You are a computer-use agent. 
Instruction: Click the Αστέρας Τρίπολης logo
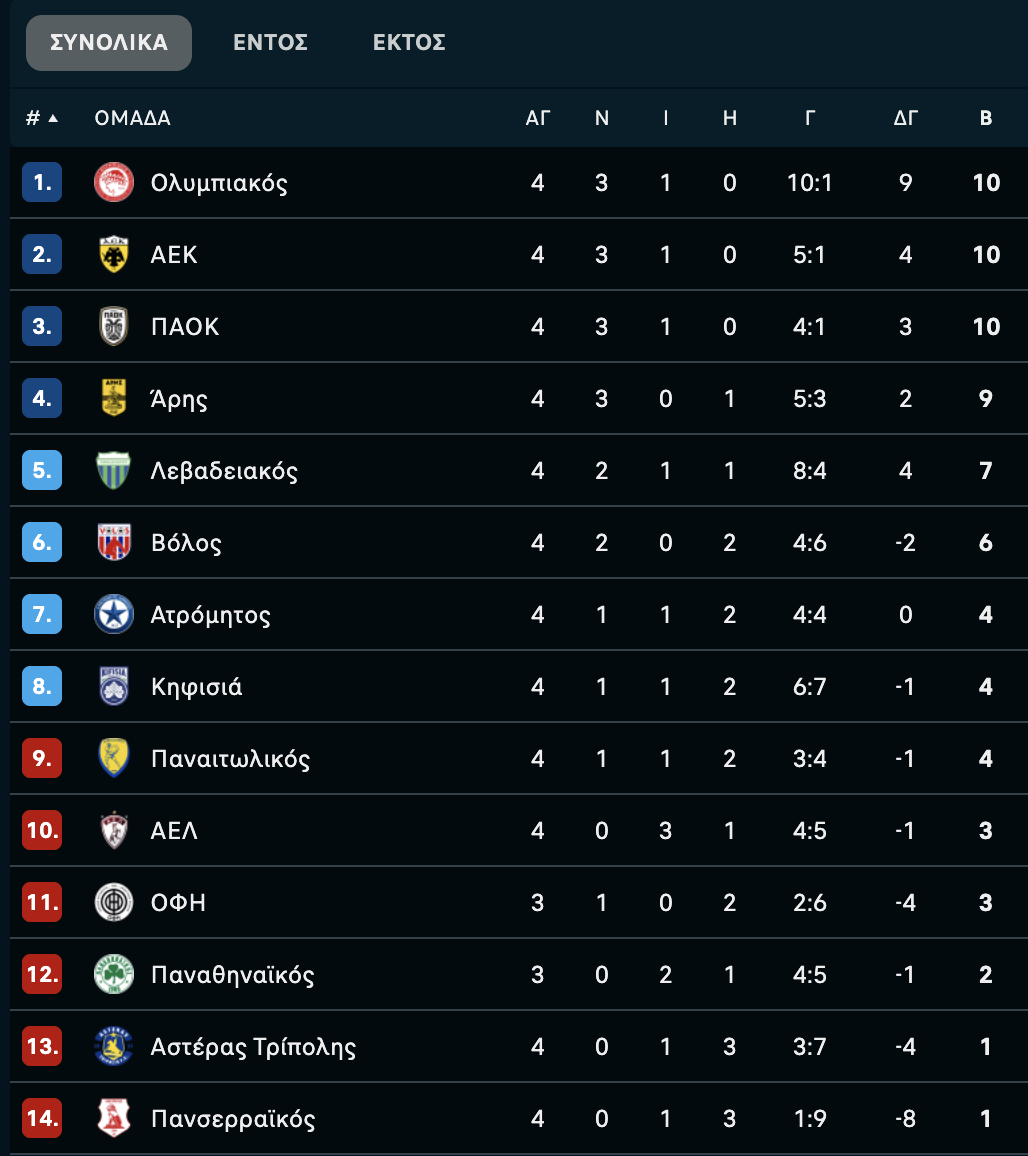[114, 1046]
